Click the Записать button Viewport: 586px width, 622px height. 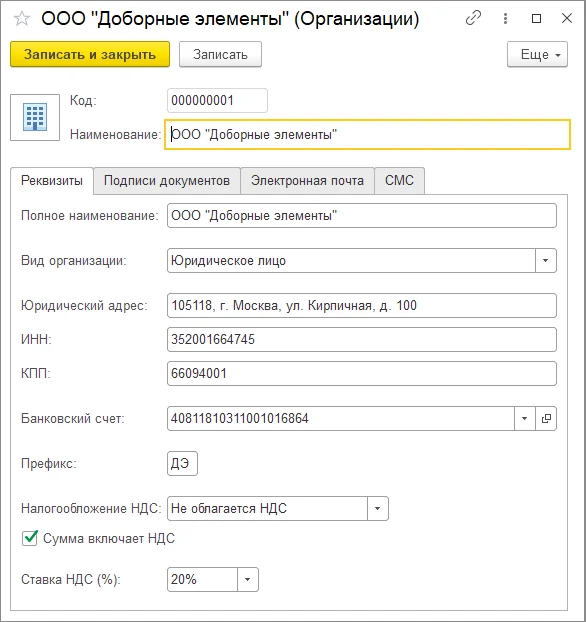coord(220,54)
